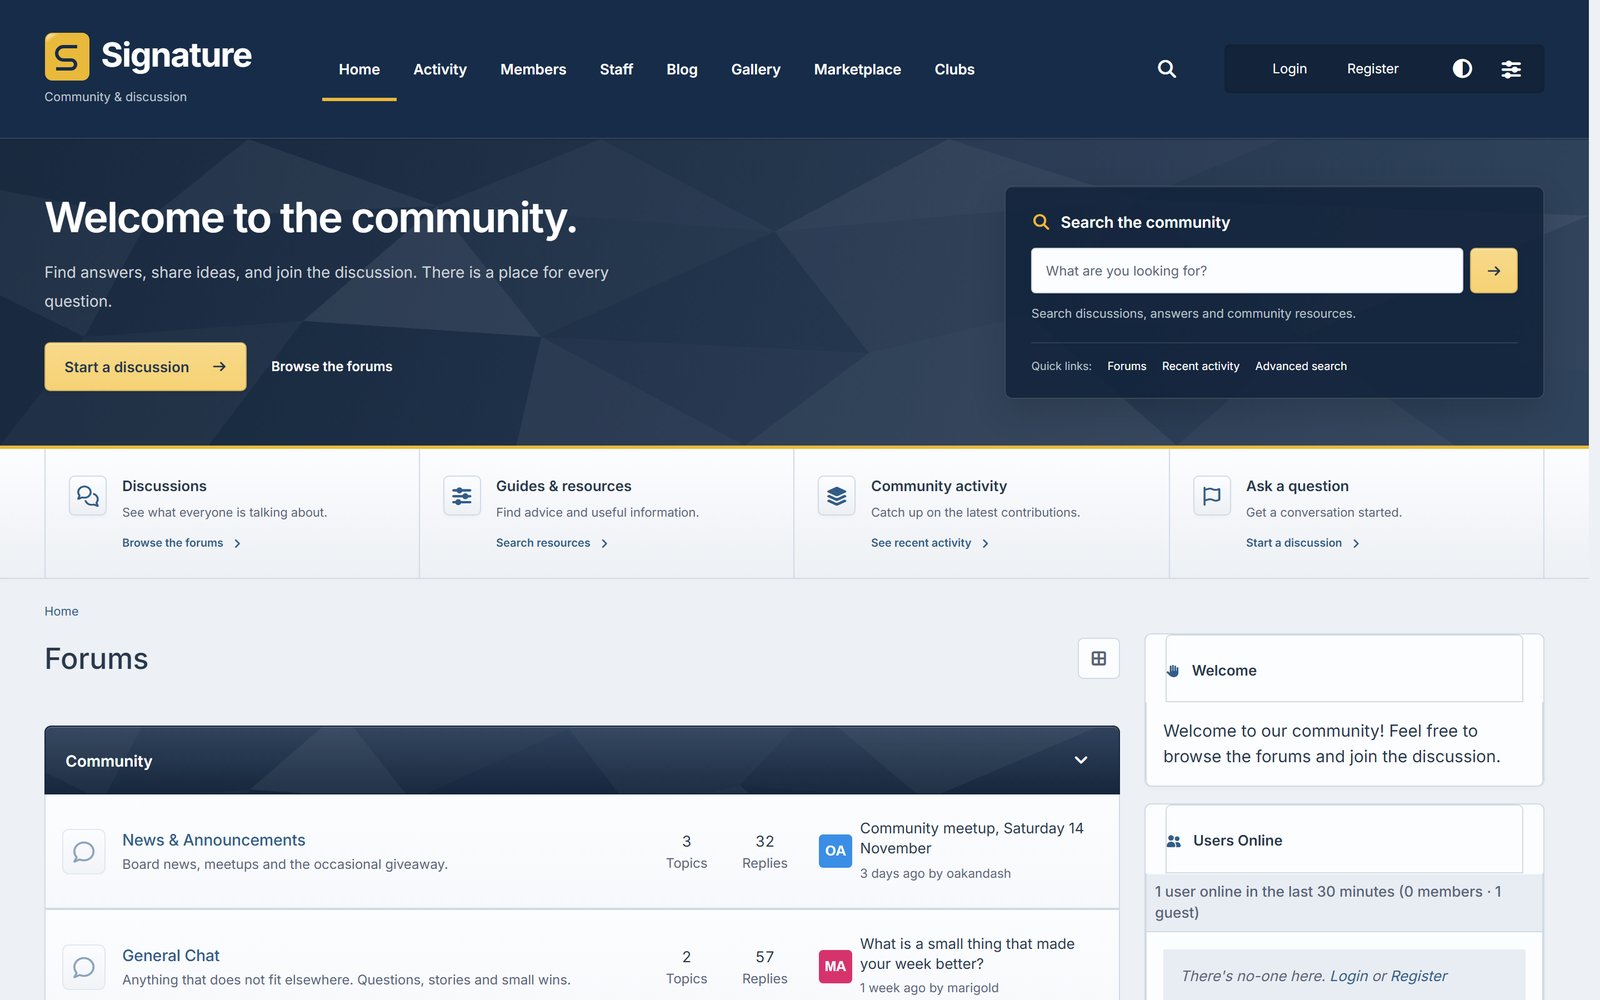Click News & Announcements forum bubble icon
This screenshot has width=1600, height=1000.
click(84, 852)
